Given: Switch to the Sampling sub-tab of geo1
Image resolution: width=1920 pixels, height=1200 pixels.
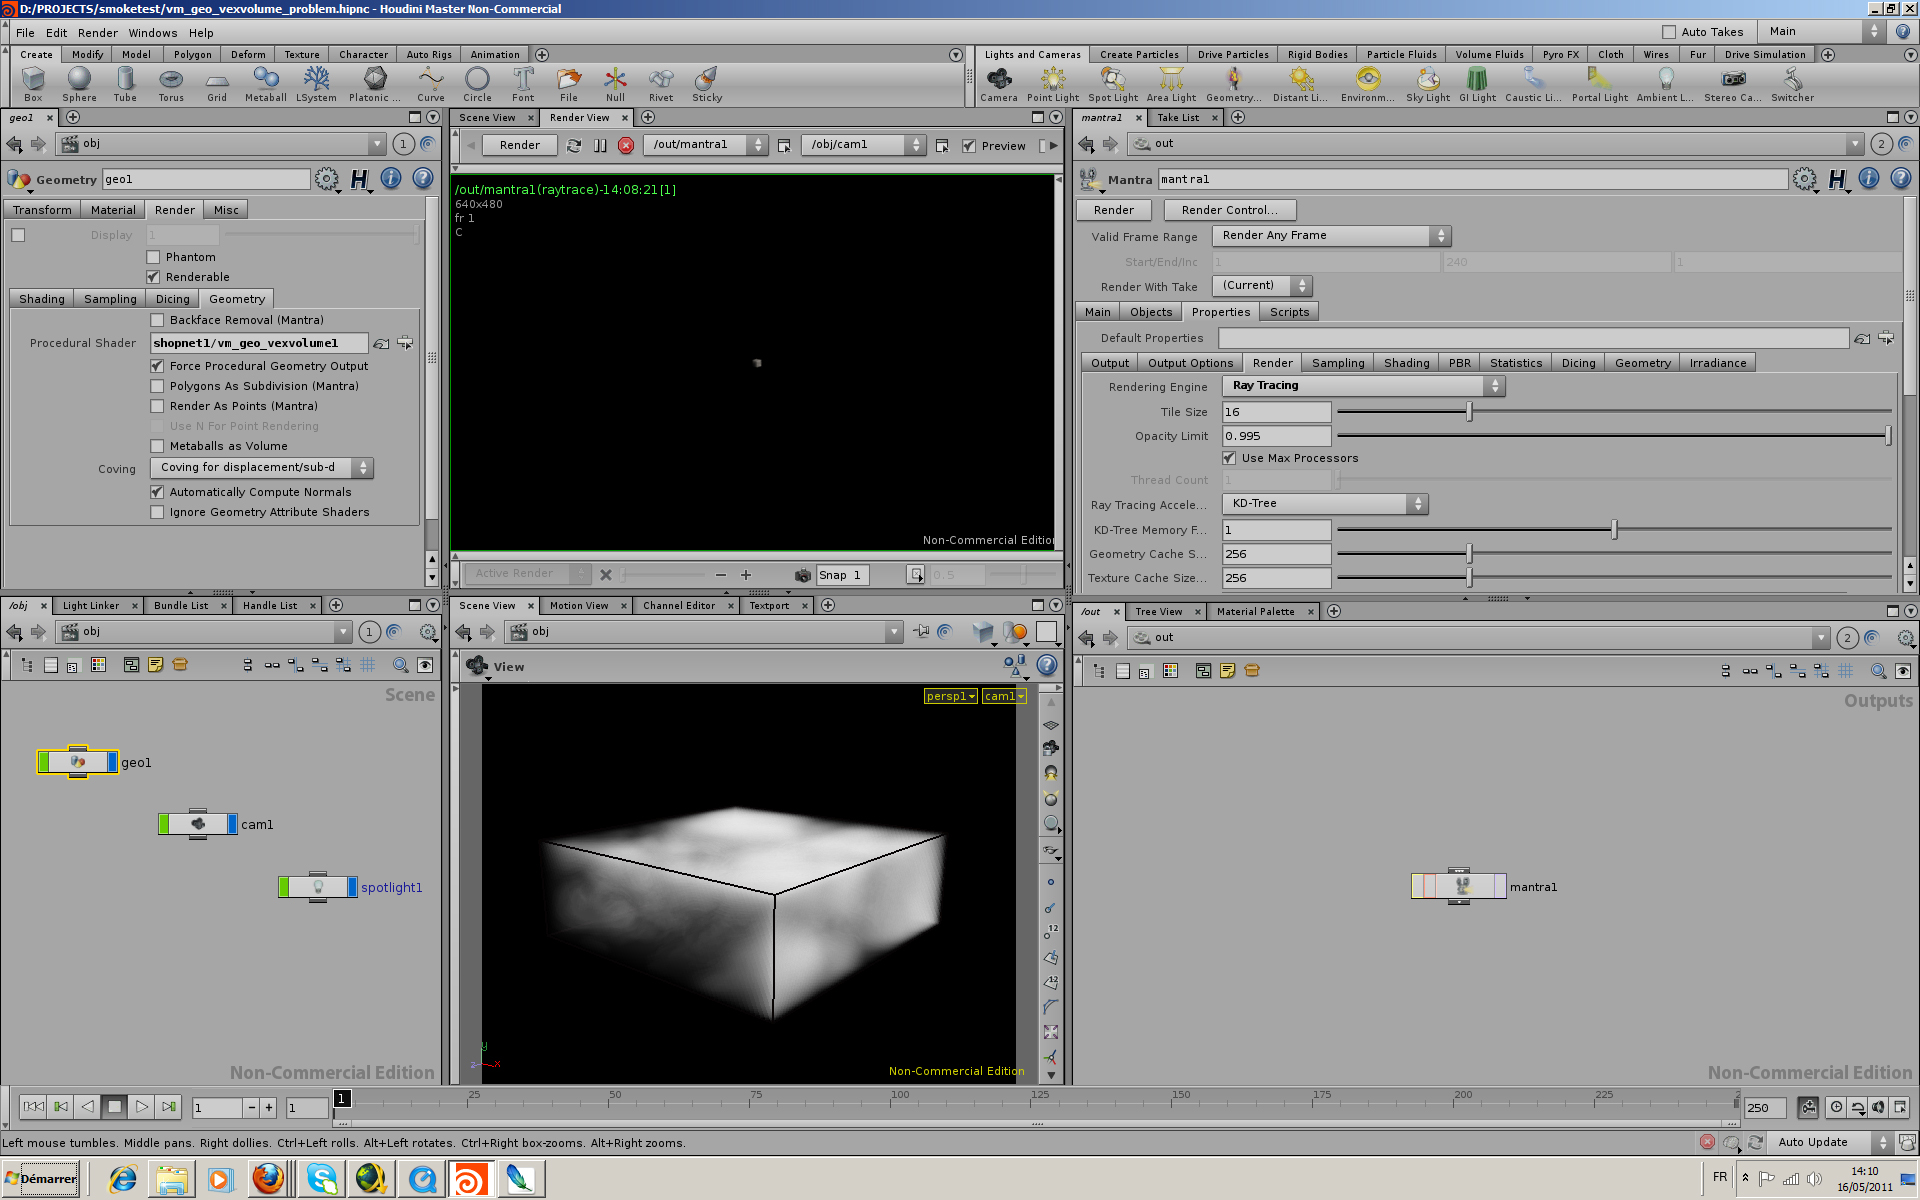Looking at the screenshot, I should [110, 299].
